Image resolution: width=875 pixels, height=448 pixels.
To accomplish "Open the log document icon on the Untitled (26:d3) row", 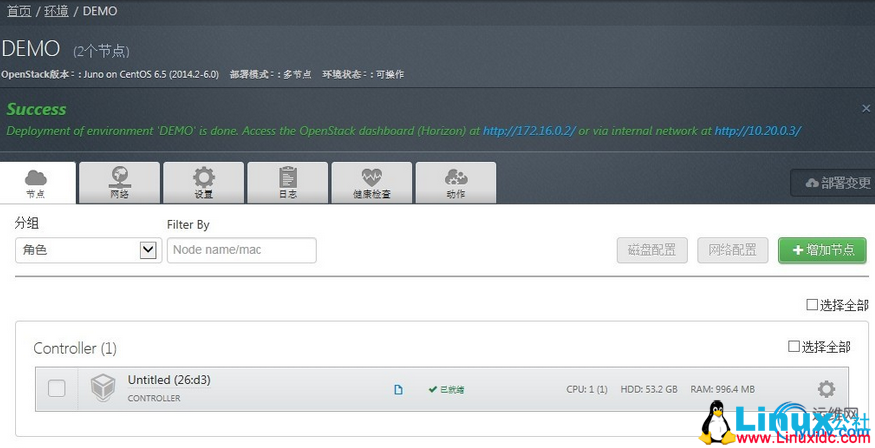I will coord(398,389).
